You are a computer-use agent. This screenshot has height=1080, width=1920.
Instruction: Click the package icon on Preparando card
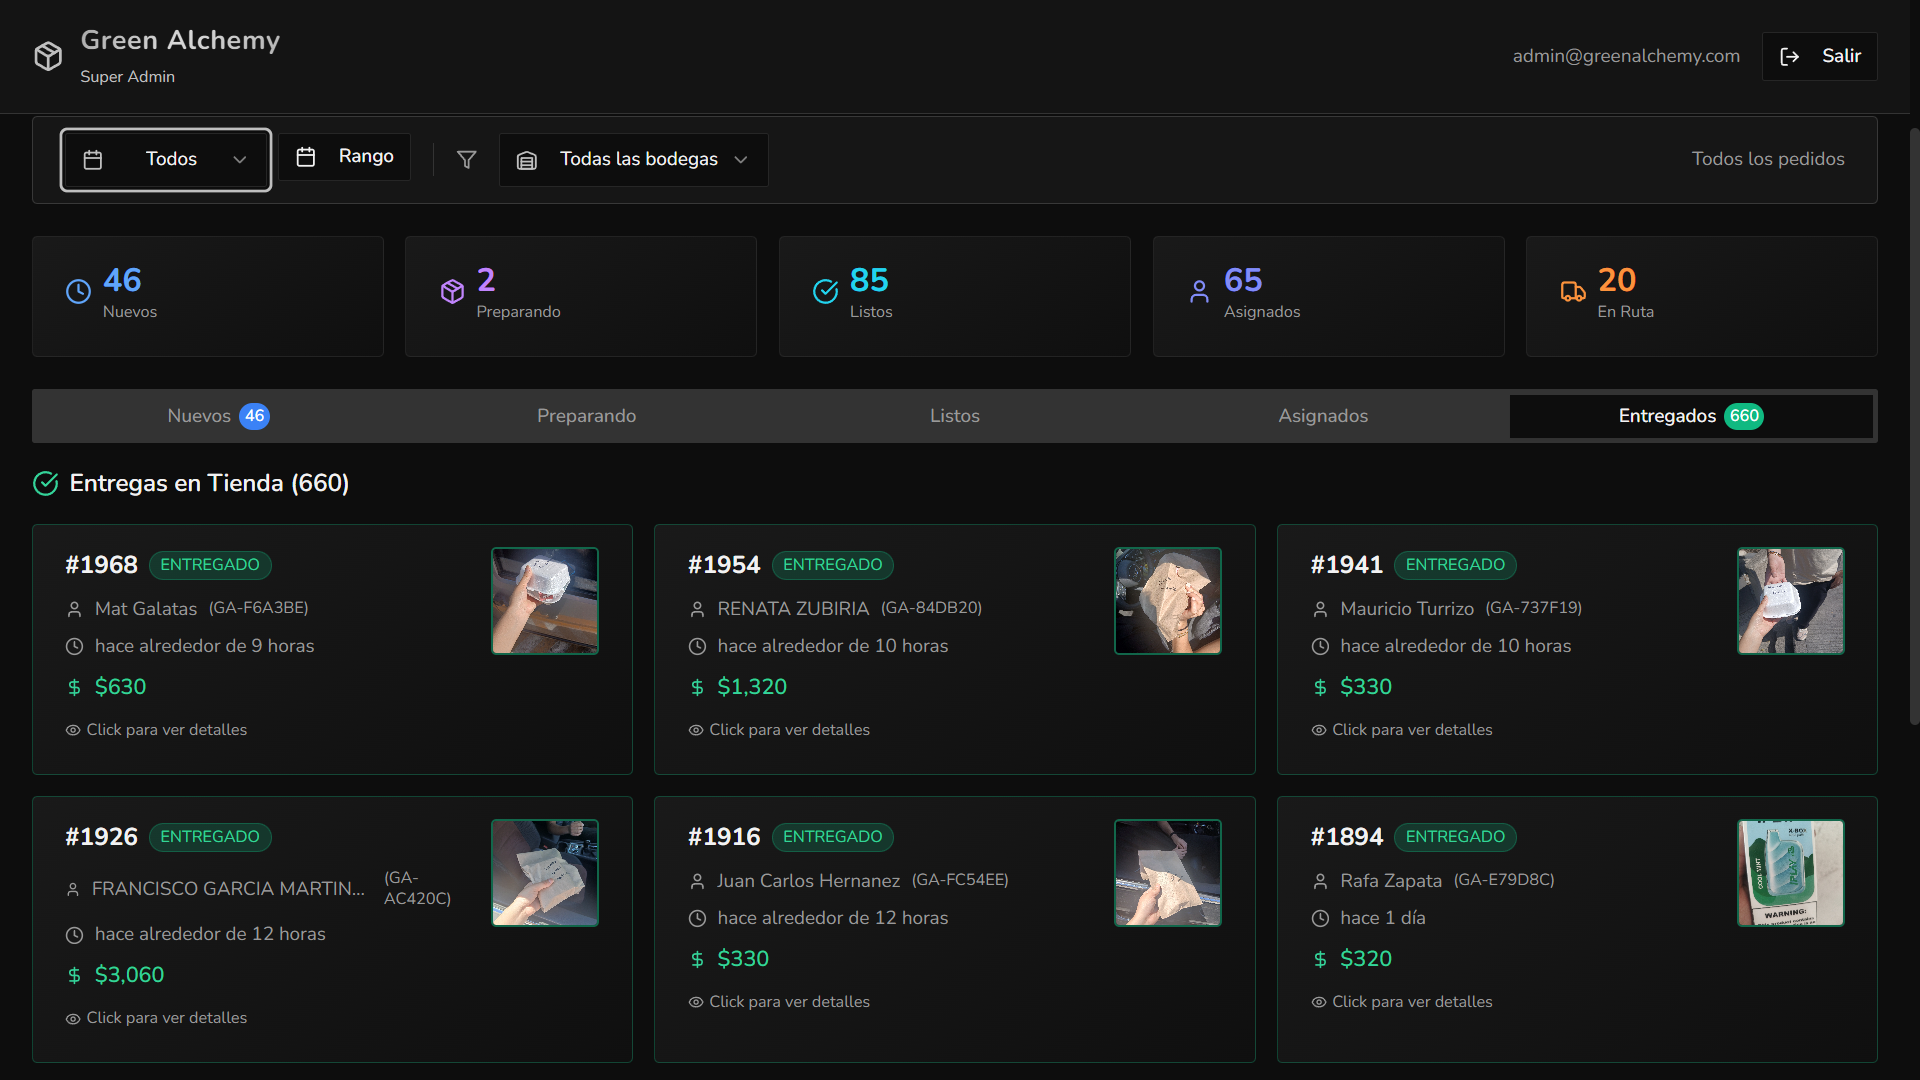click(x=452, y=291)
